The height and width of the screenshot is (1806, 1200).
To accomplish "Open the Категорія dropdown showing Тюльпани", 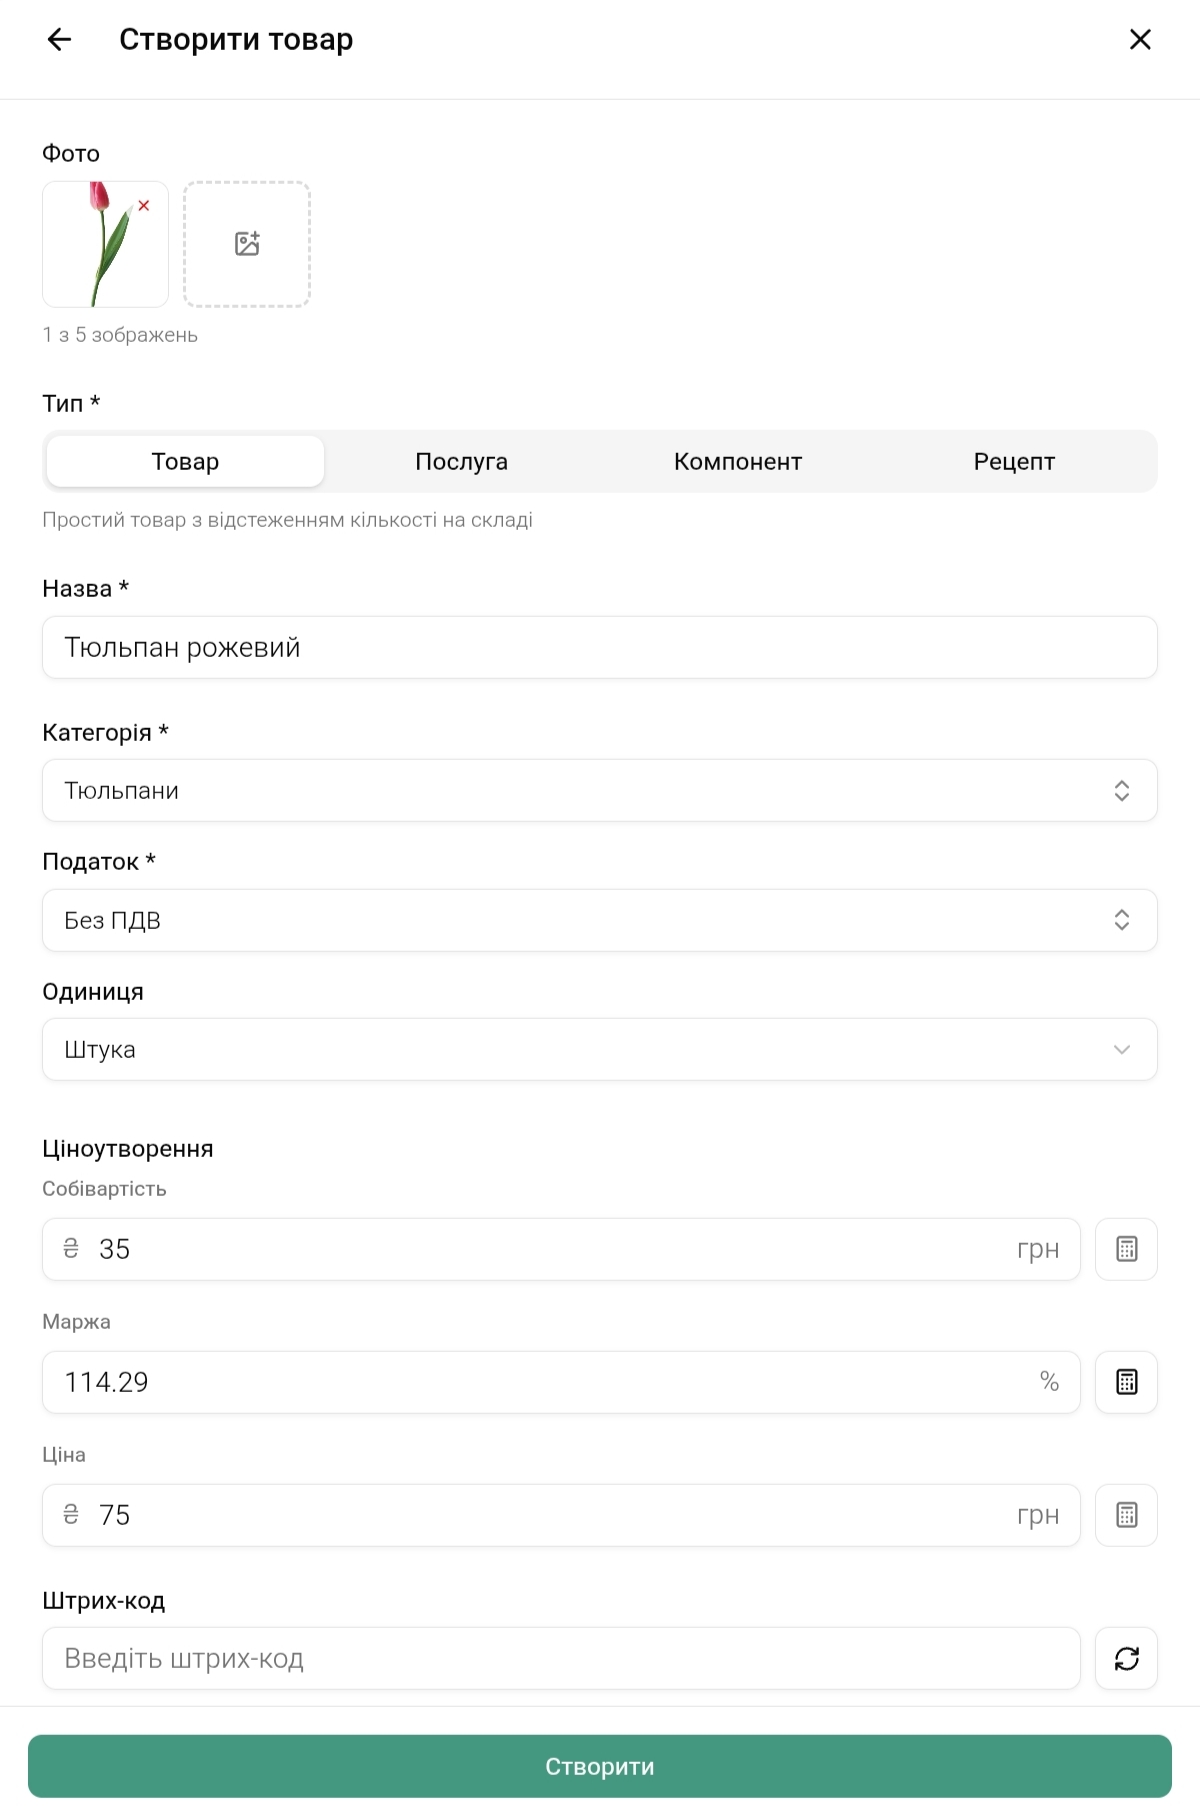I will (x=600, y=790).
